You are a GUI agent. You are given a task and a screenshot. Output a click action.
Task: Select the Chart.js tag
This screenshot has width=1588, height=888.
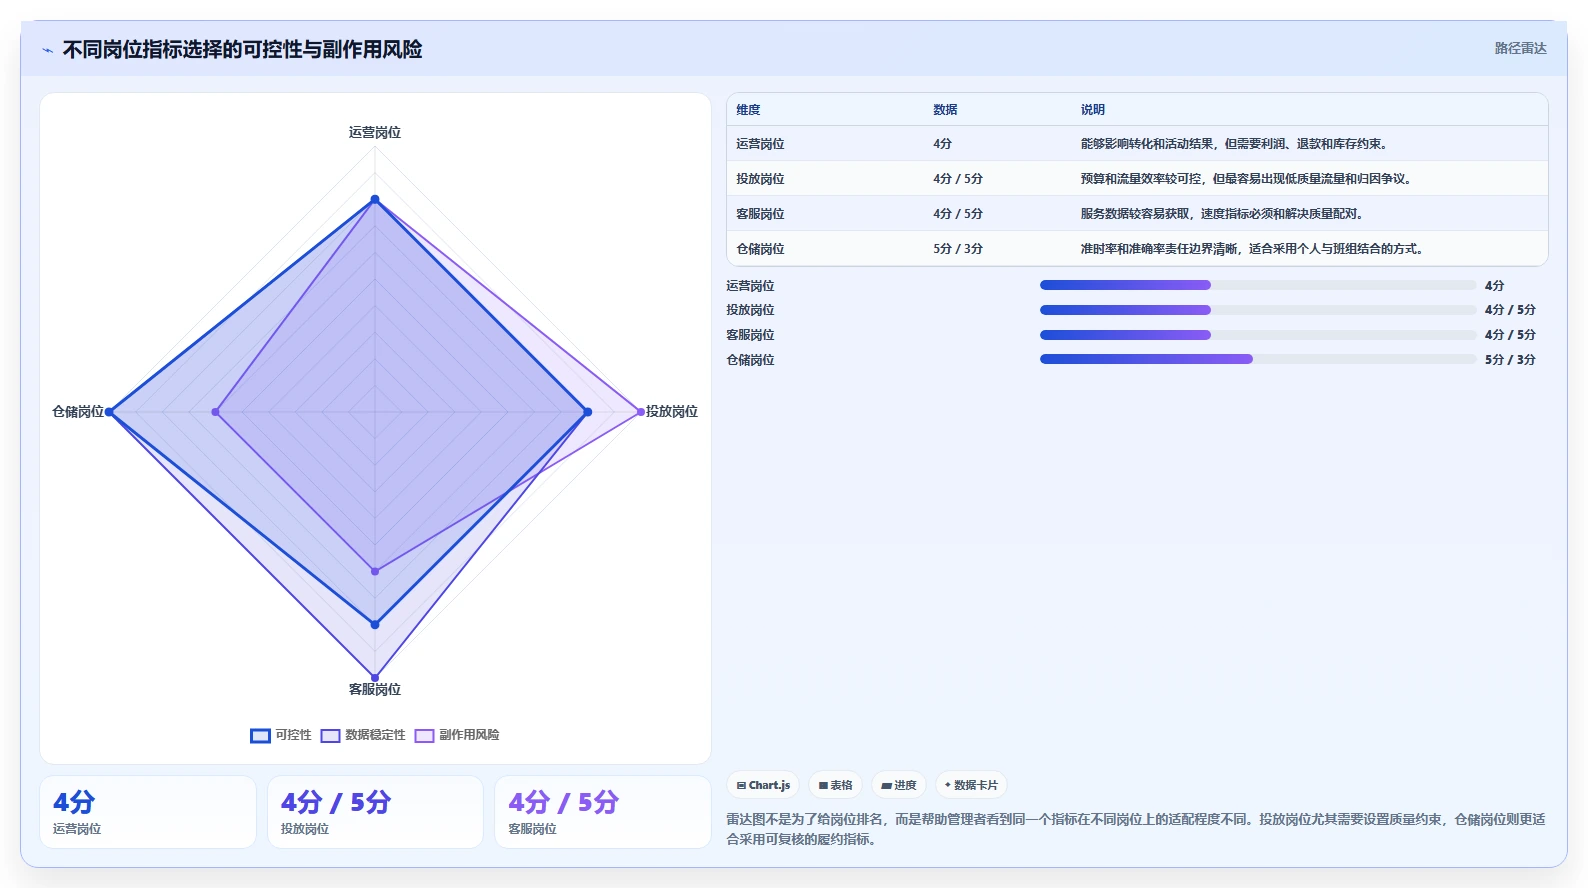(763, 785)
